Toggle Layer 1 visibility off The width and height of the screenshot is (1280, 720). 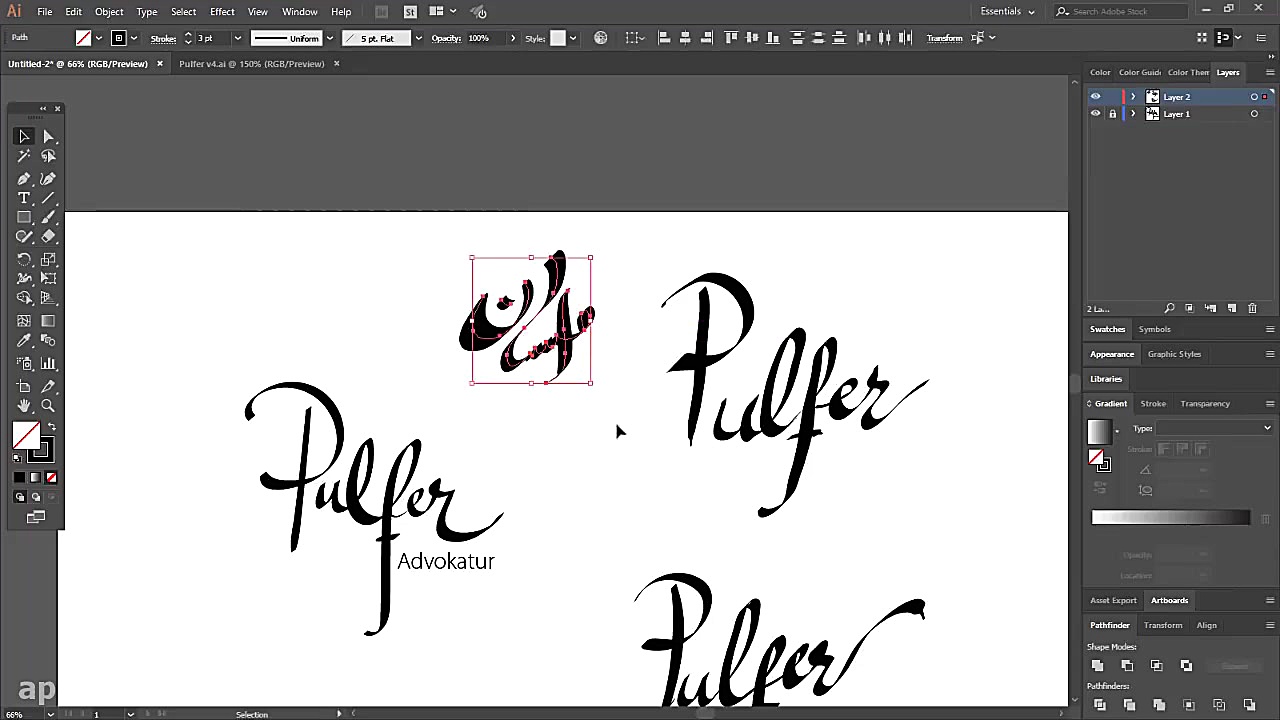[x=1096, y=114]
